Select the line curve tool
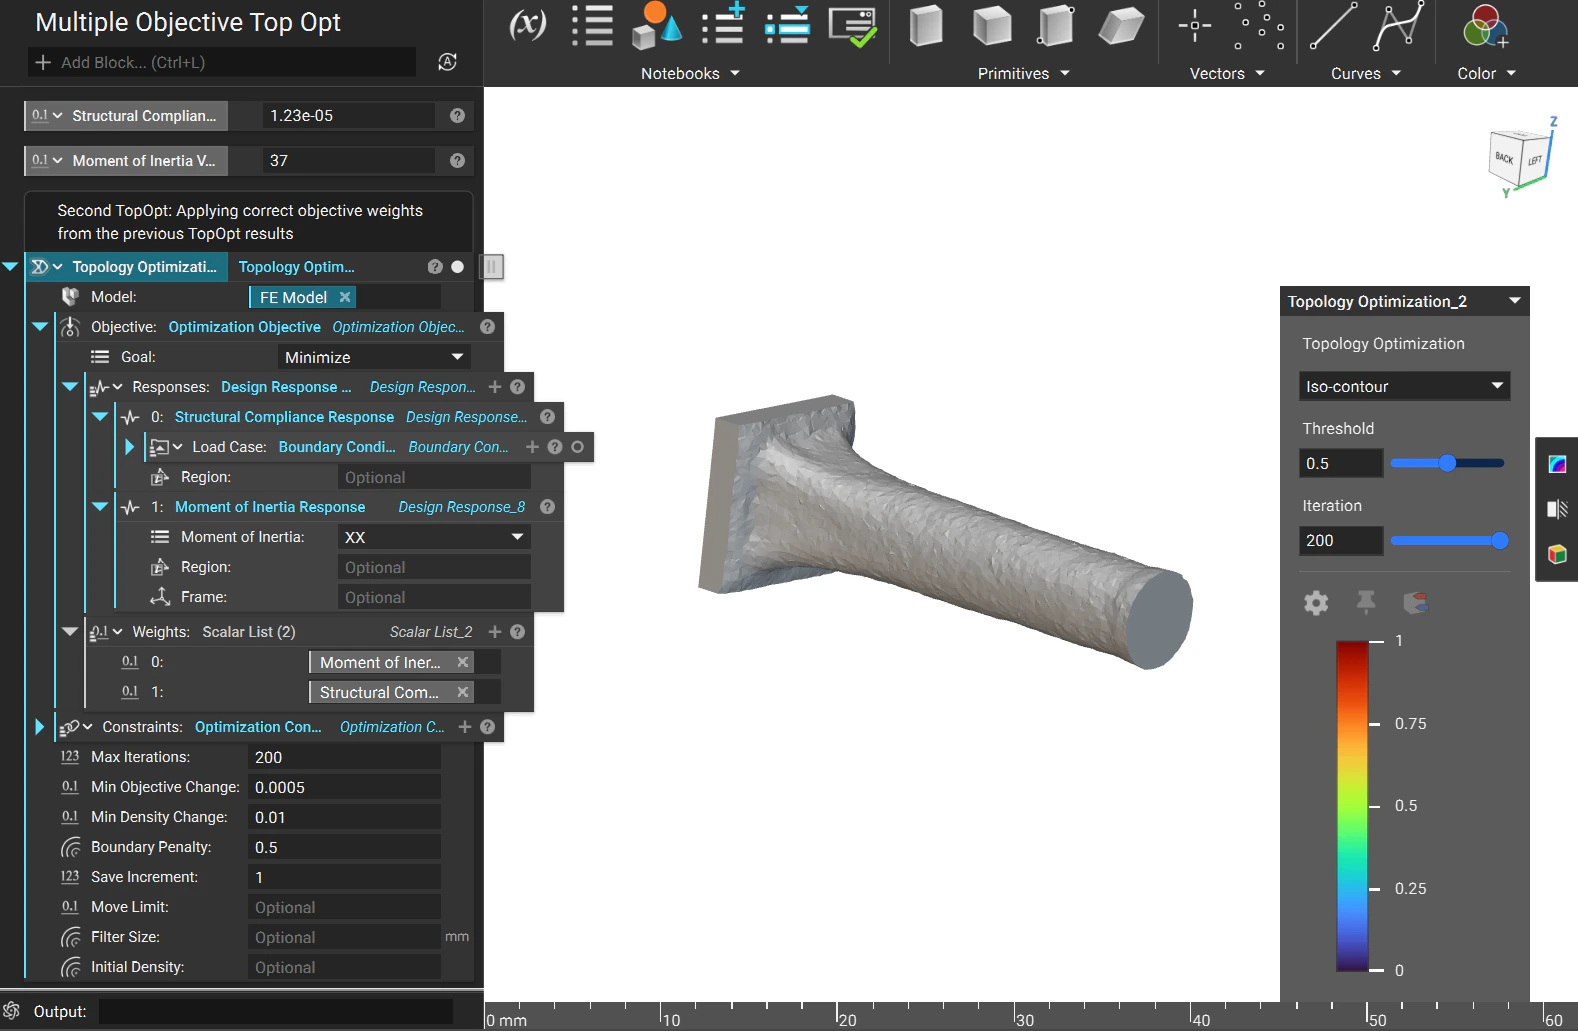This screenshot has height=1031, width=1578. pyautogui.click(x=1333, y=25)
